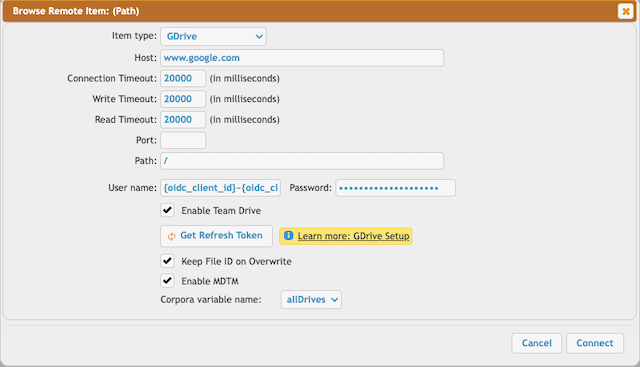Close the Browse Remote Item dialog

(625, 11)
